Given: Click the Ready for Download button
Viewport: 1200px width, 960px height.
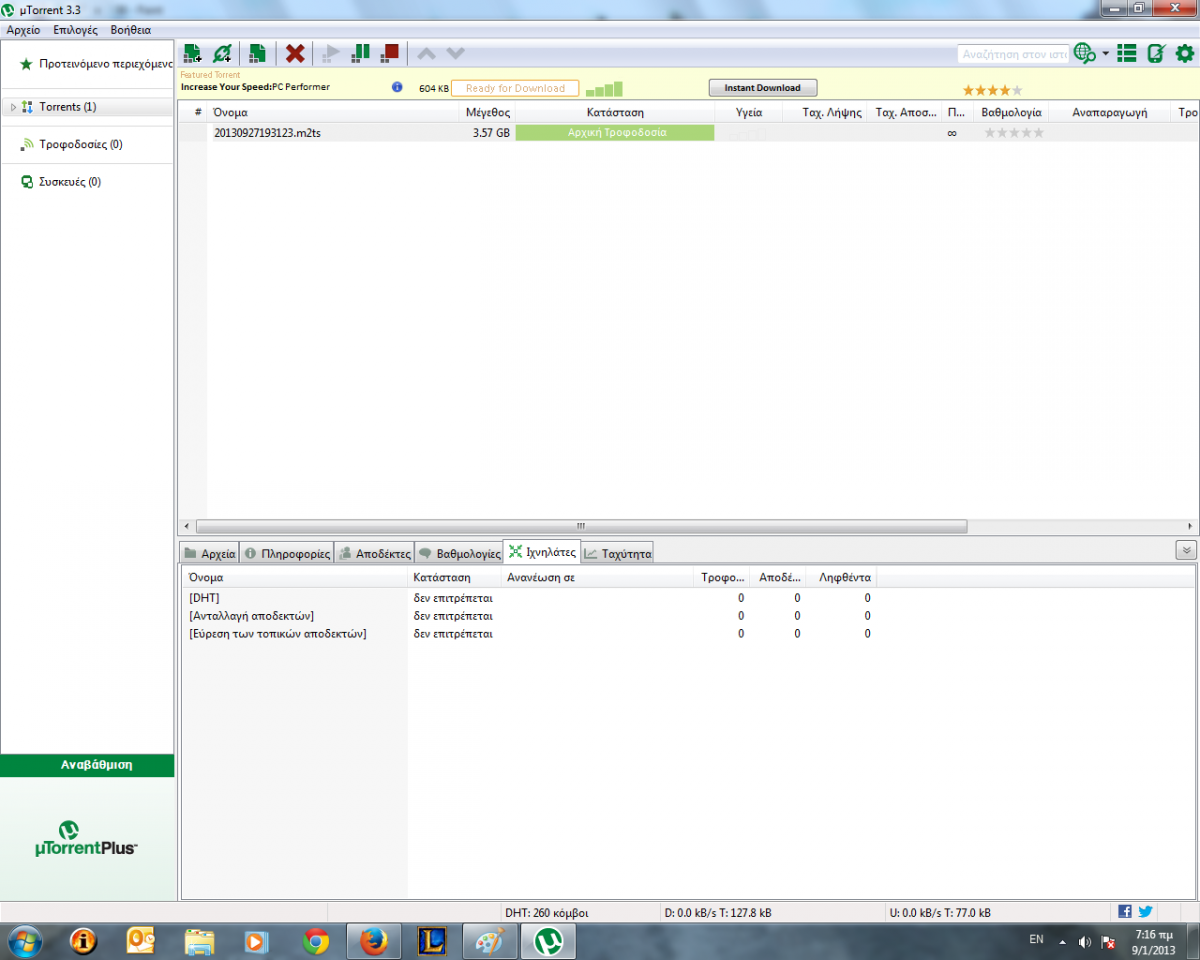Looking at the screenshot, I should pyautogui.click(x=515, y=88).
